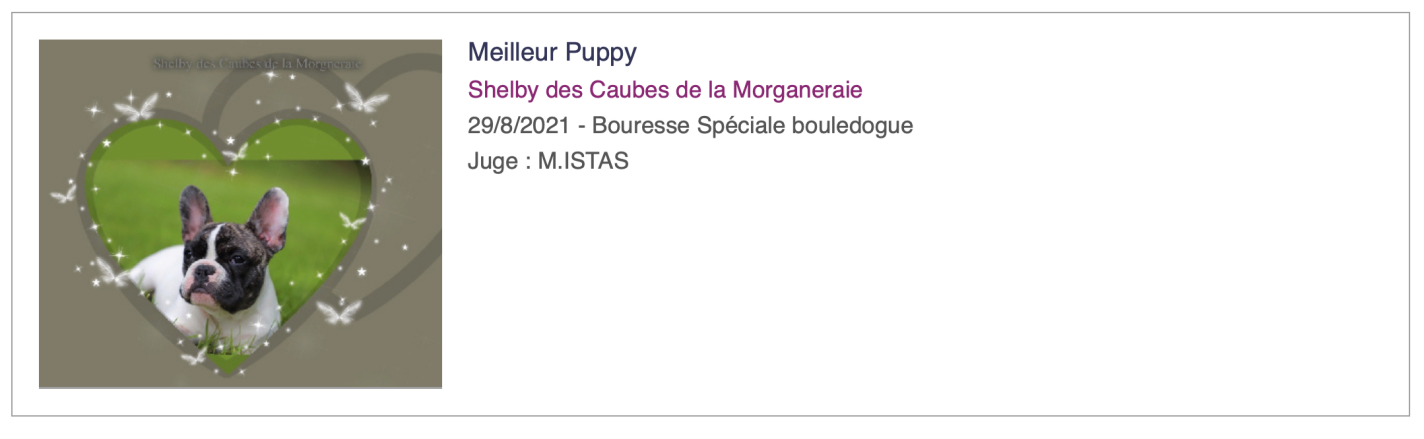
Task: Click the date text 29/8/2021
Action: tap(517, 126)
